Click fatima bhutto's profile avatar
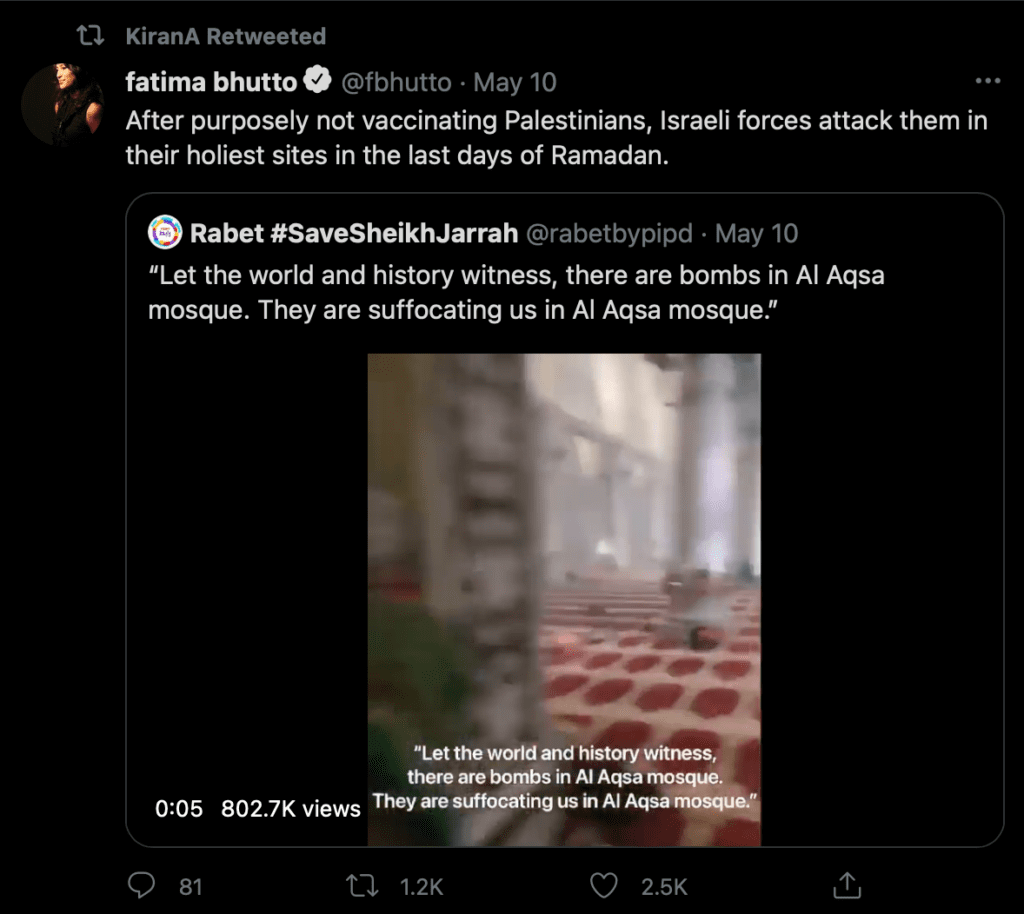The height and width of the screenshot is (914, 1024). [x=63, y=104]
